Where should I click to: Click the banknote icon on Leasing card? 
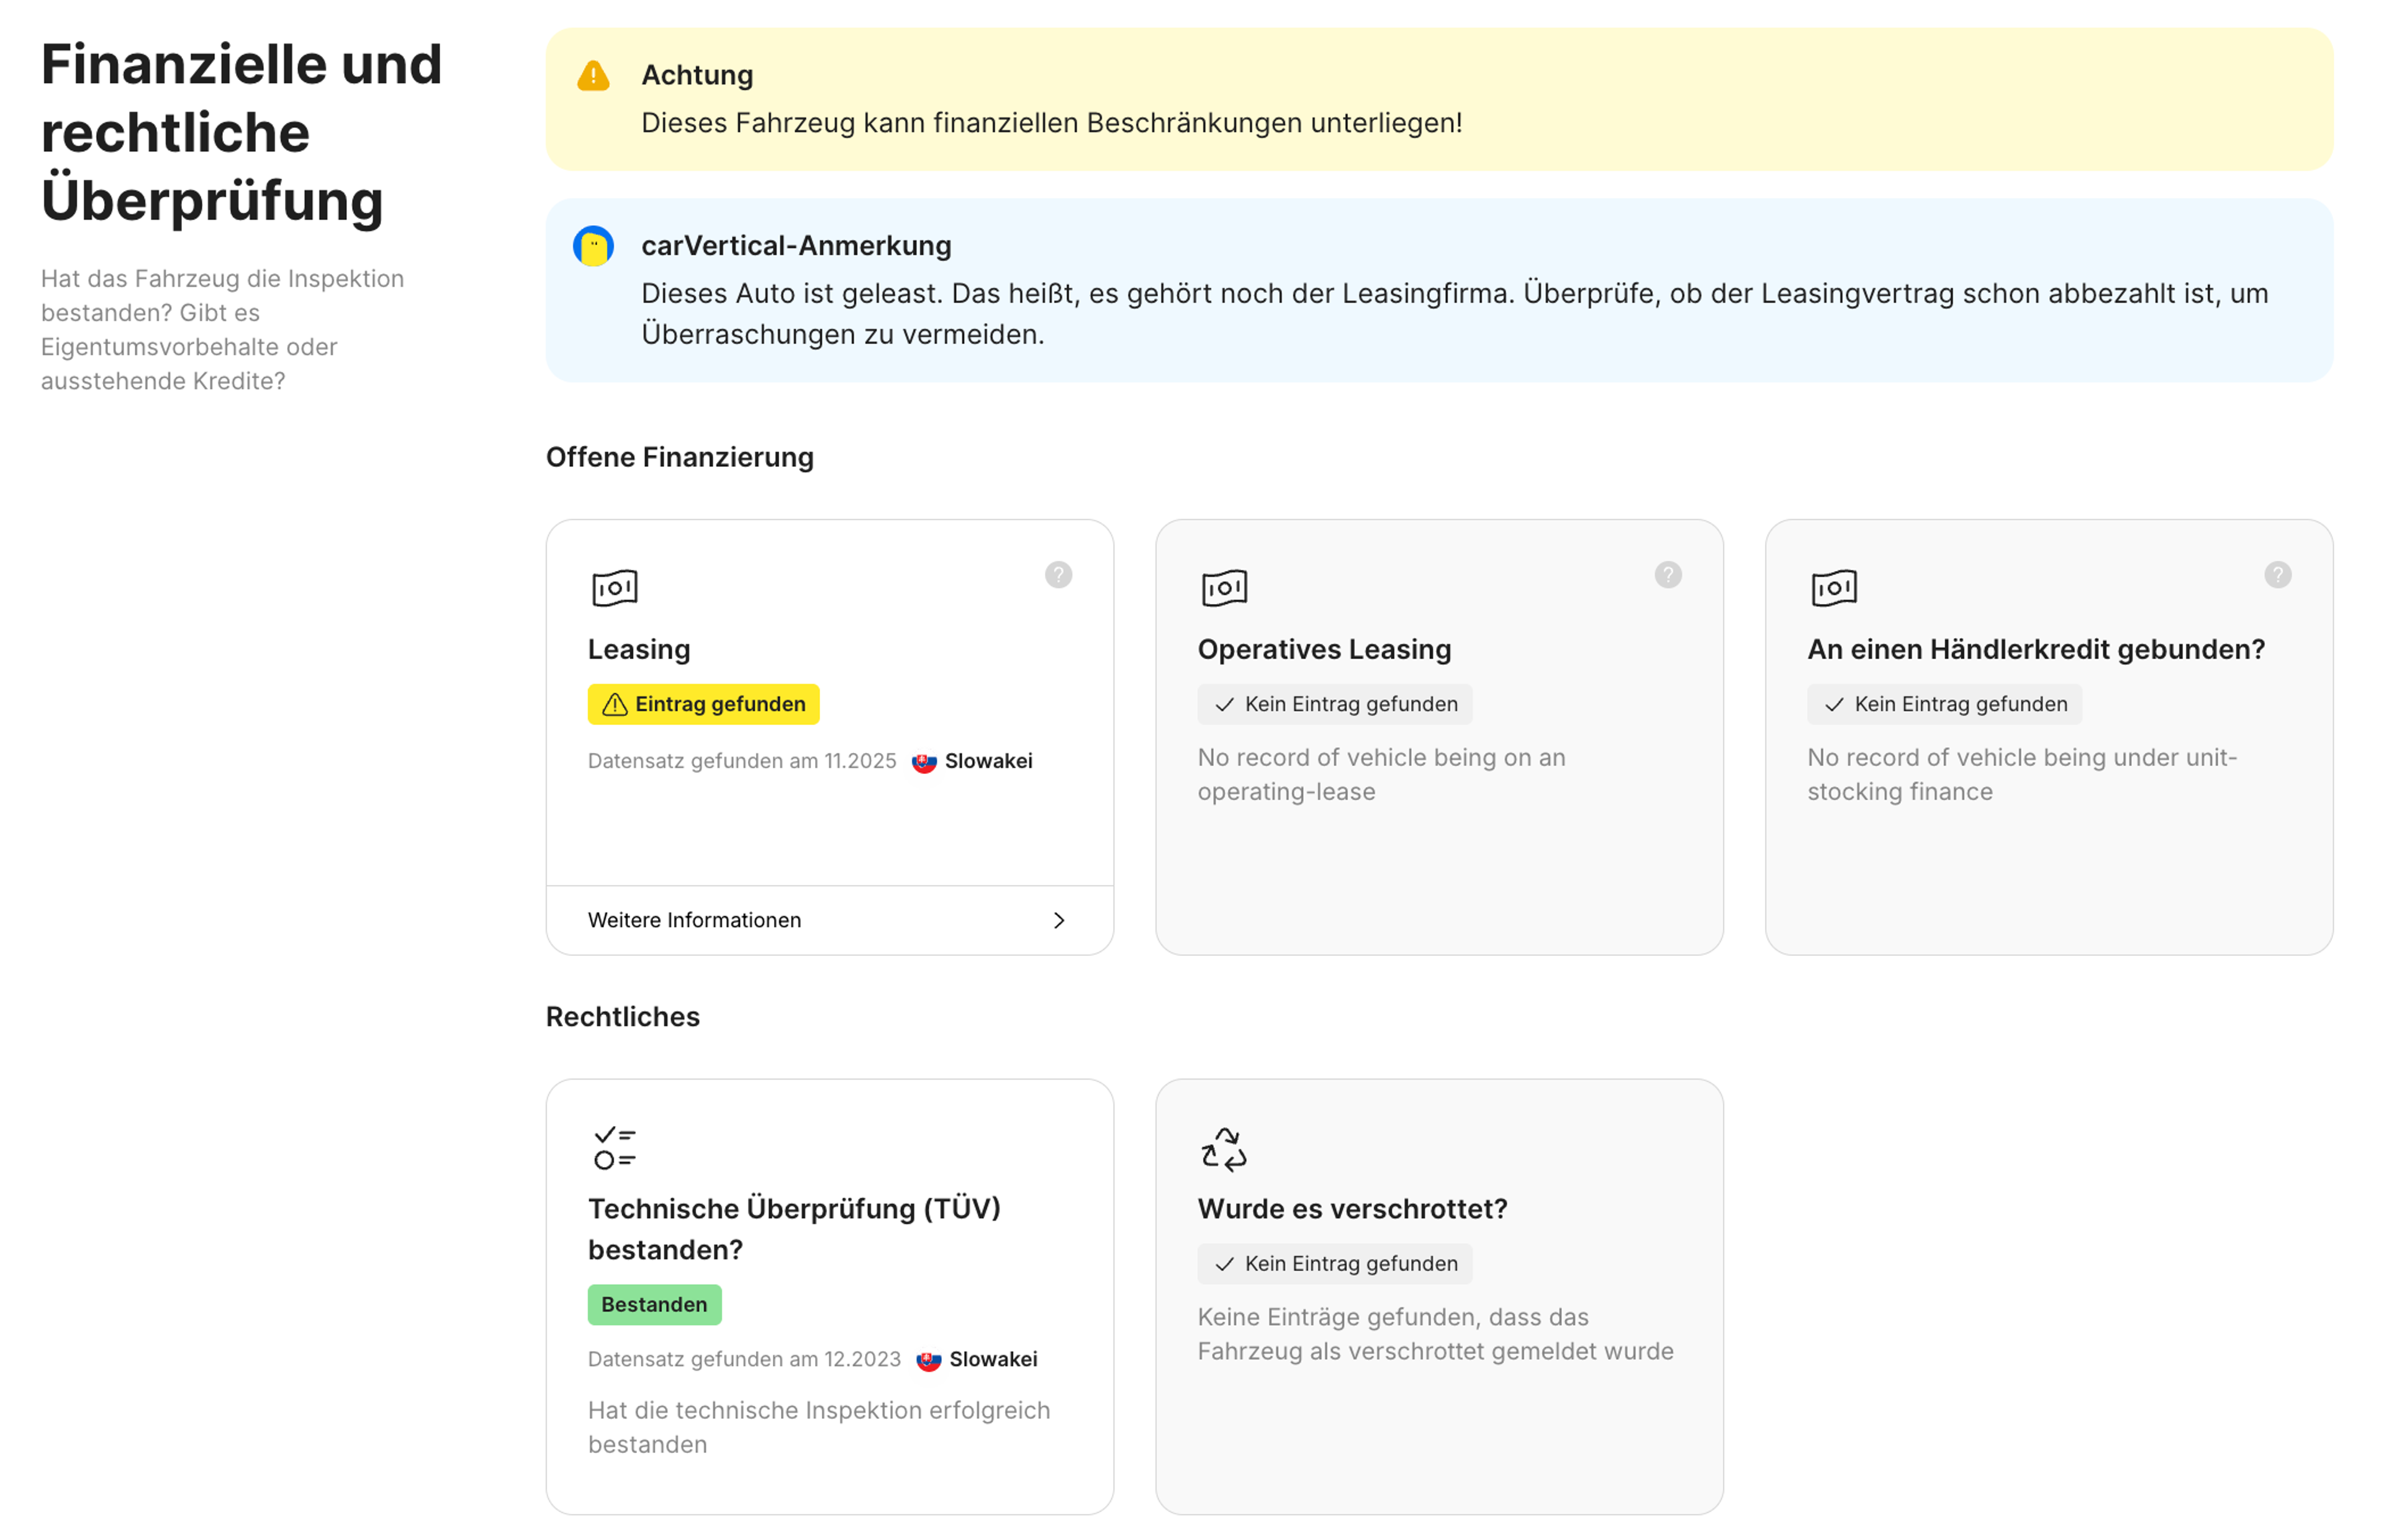point(614,588)
